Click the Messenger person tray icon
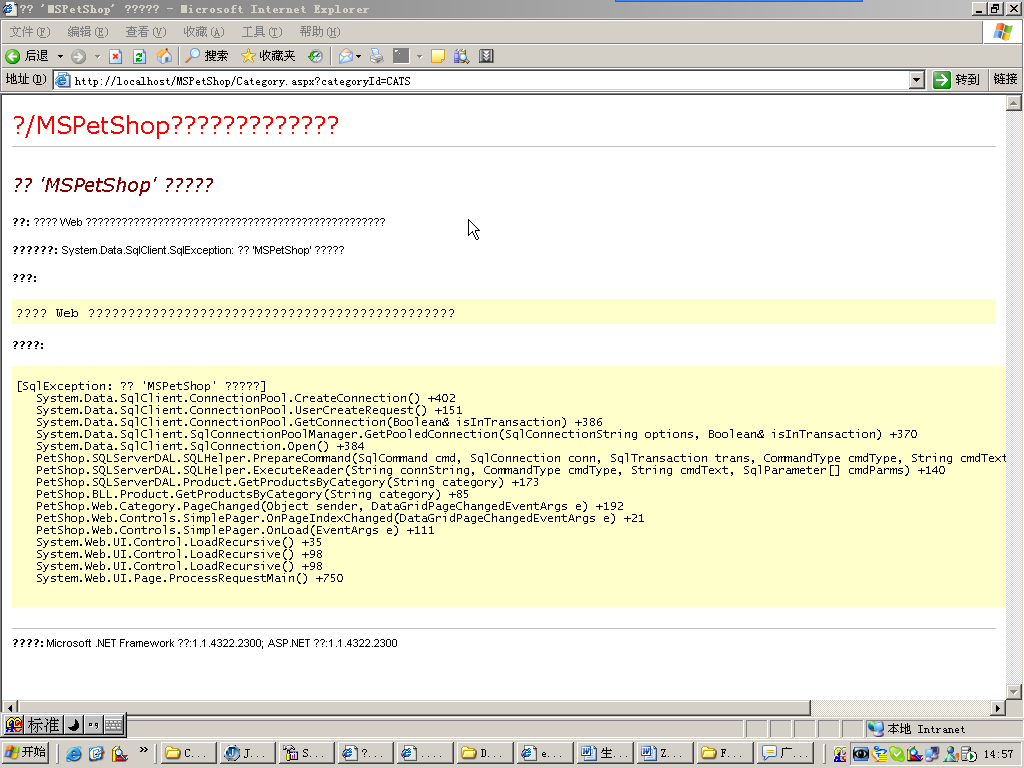1024x768 pixels. (x=952, y=754)
